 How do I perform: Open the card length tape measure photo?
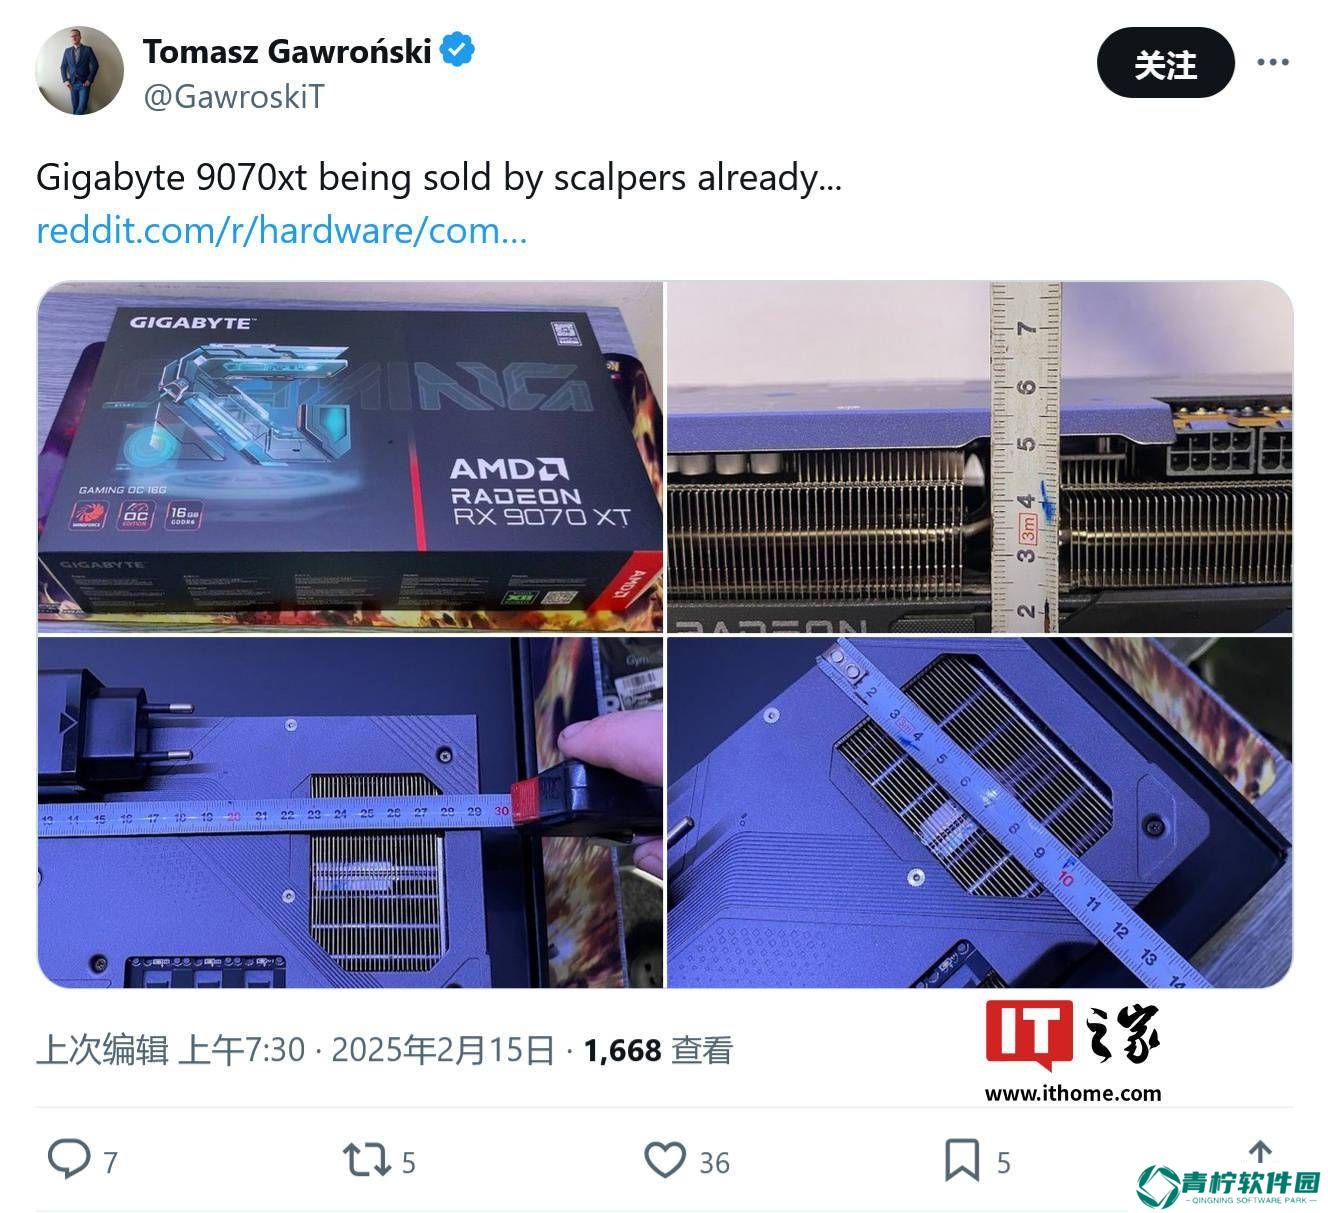point(350,812)
